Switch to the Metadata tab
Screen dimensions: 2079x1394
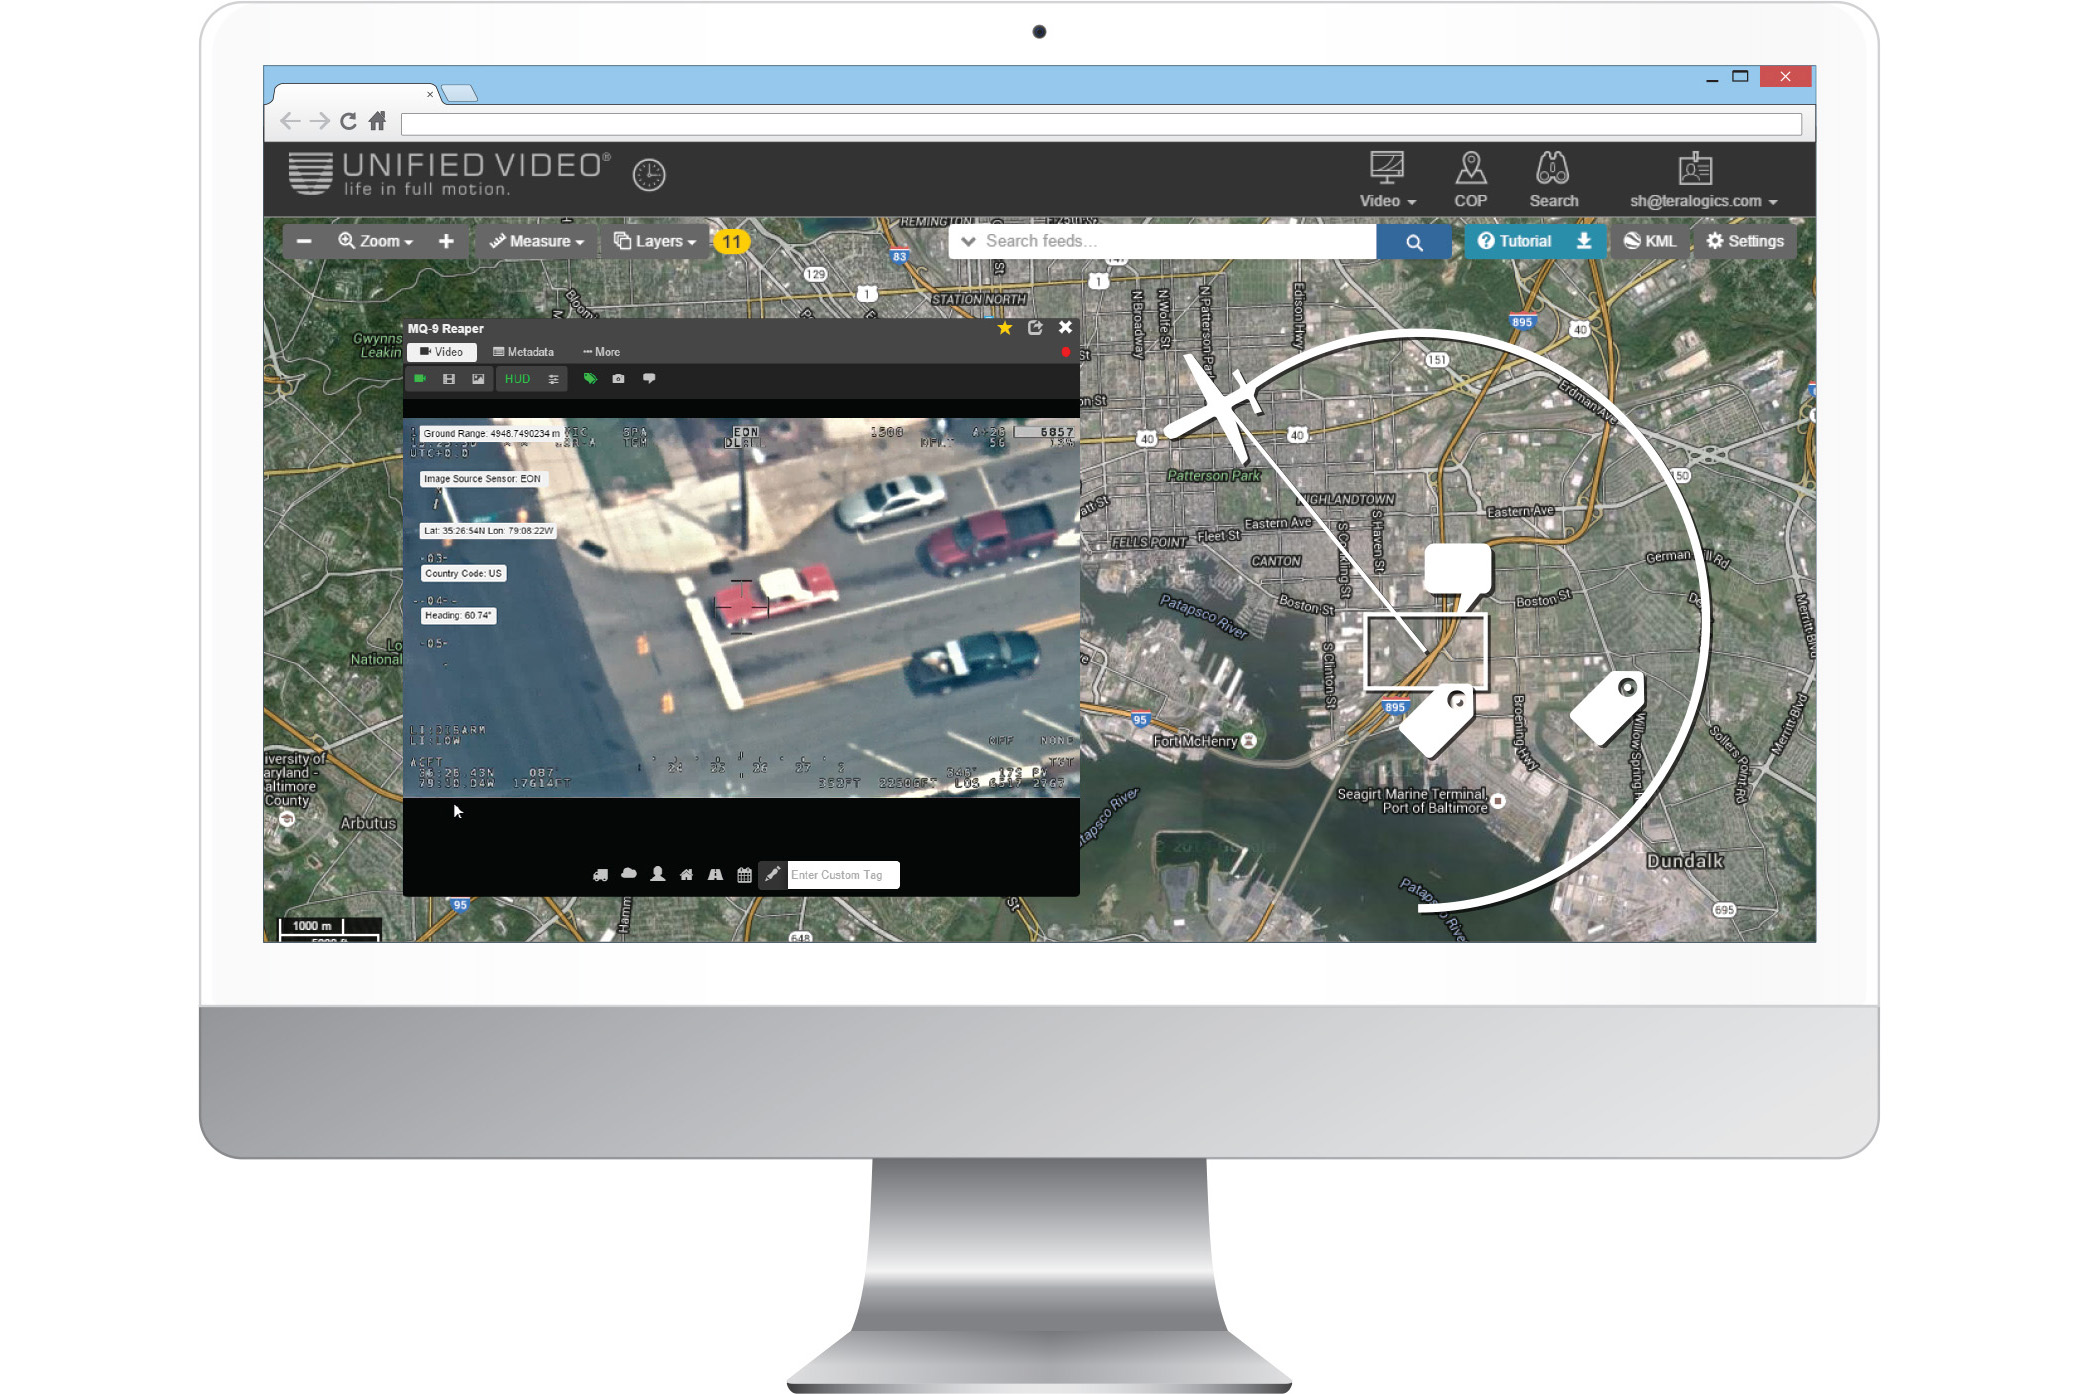point(523,352)
